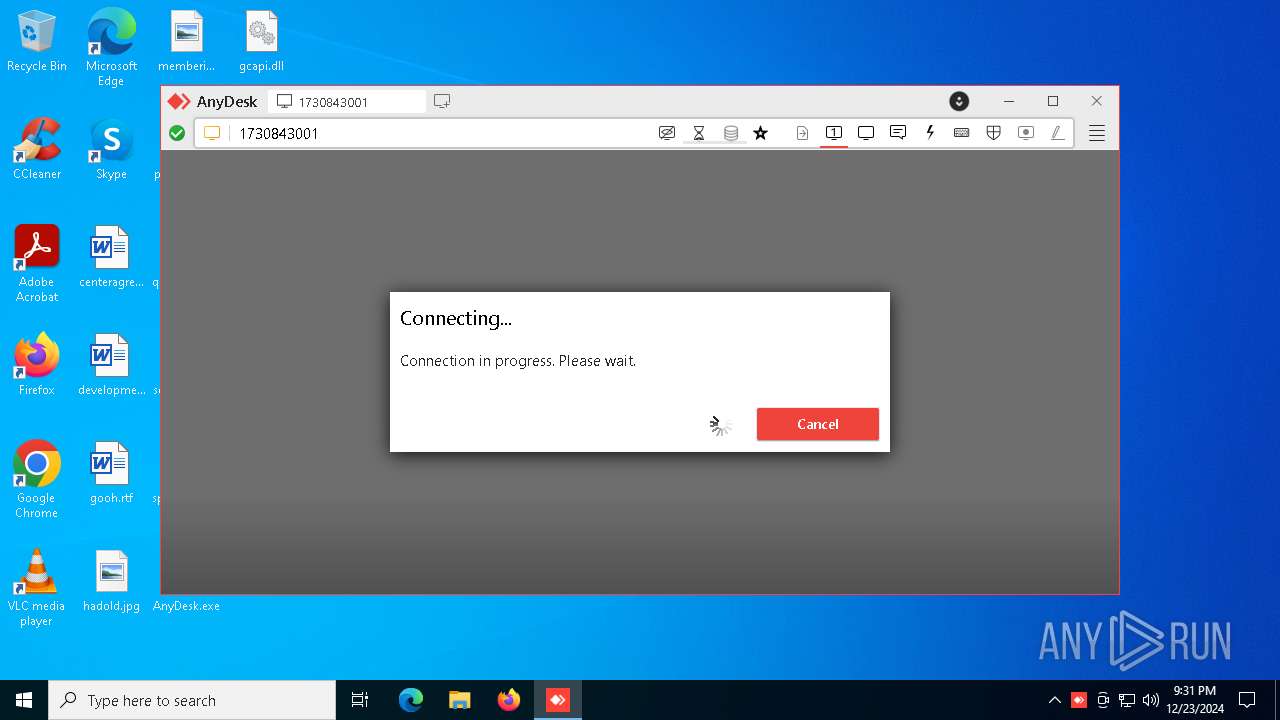
Task: Select the gcapi.dll file on desktop
Action: pos(261,41)
